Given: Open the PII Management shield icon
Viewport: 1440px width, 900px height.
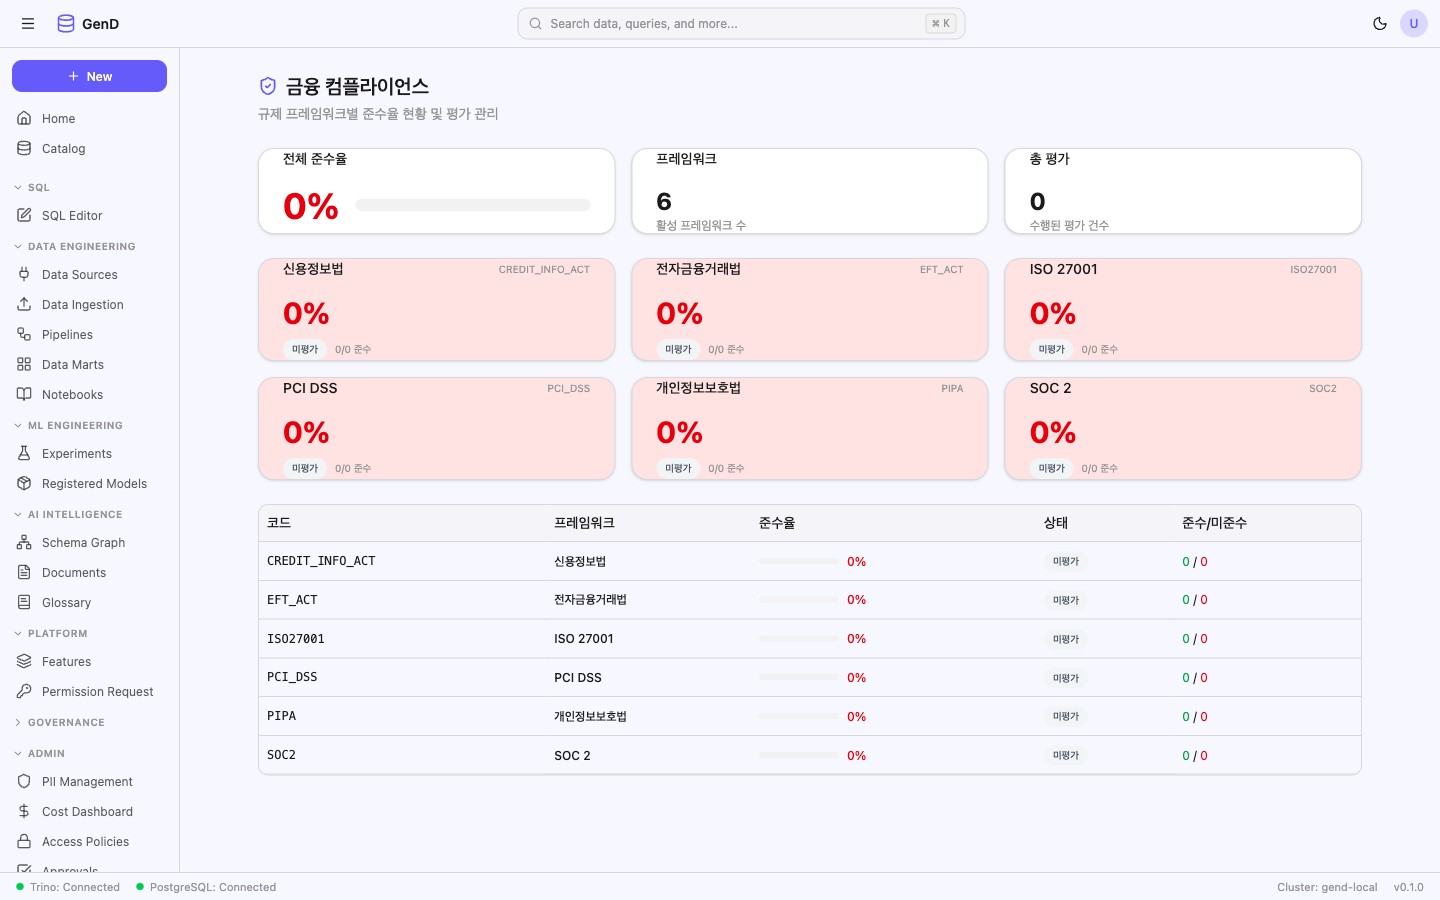Looking at the screenshot, I should (x=24, y=781).
